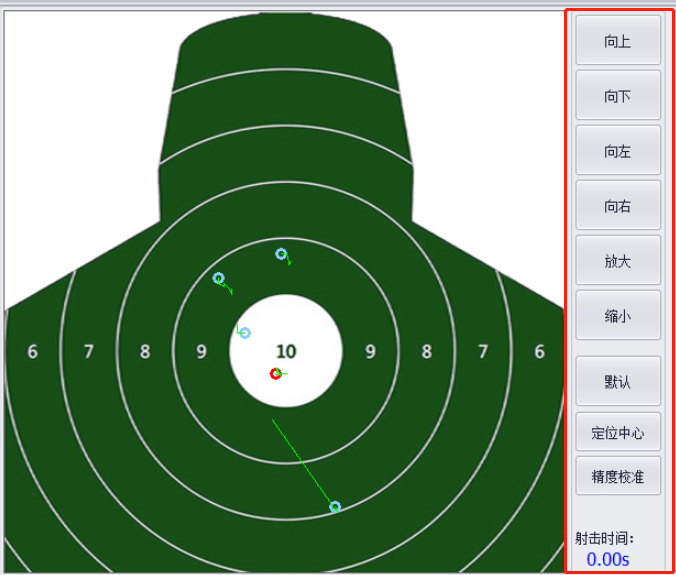Select the blue shot marker at the end of the long green line
The image size is (676, 575).
335,506
